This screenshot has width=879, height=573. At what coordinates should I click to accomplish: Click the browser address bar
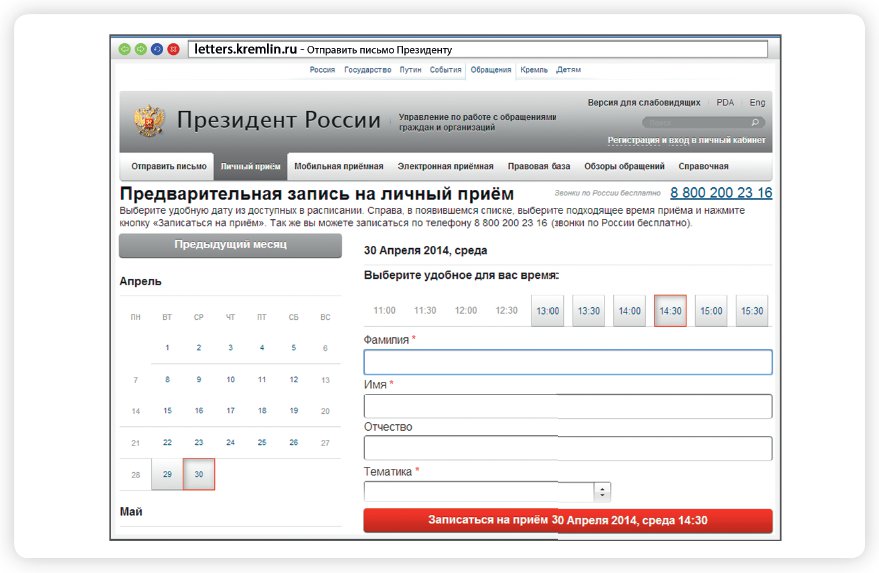click(x=478, y=49)
